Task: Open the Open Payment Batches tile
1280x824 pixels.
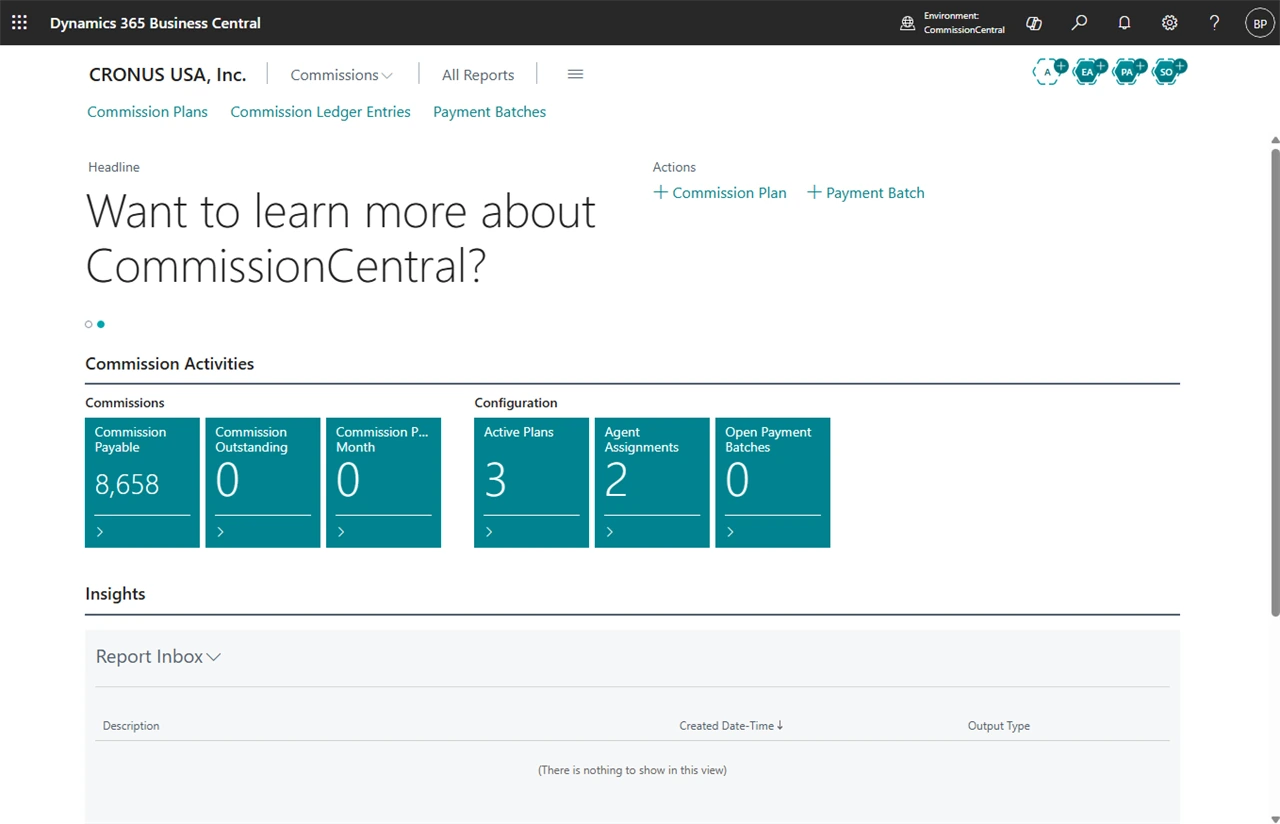Action: (x=773, y=482)
